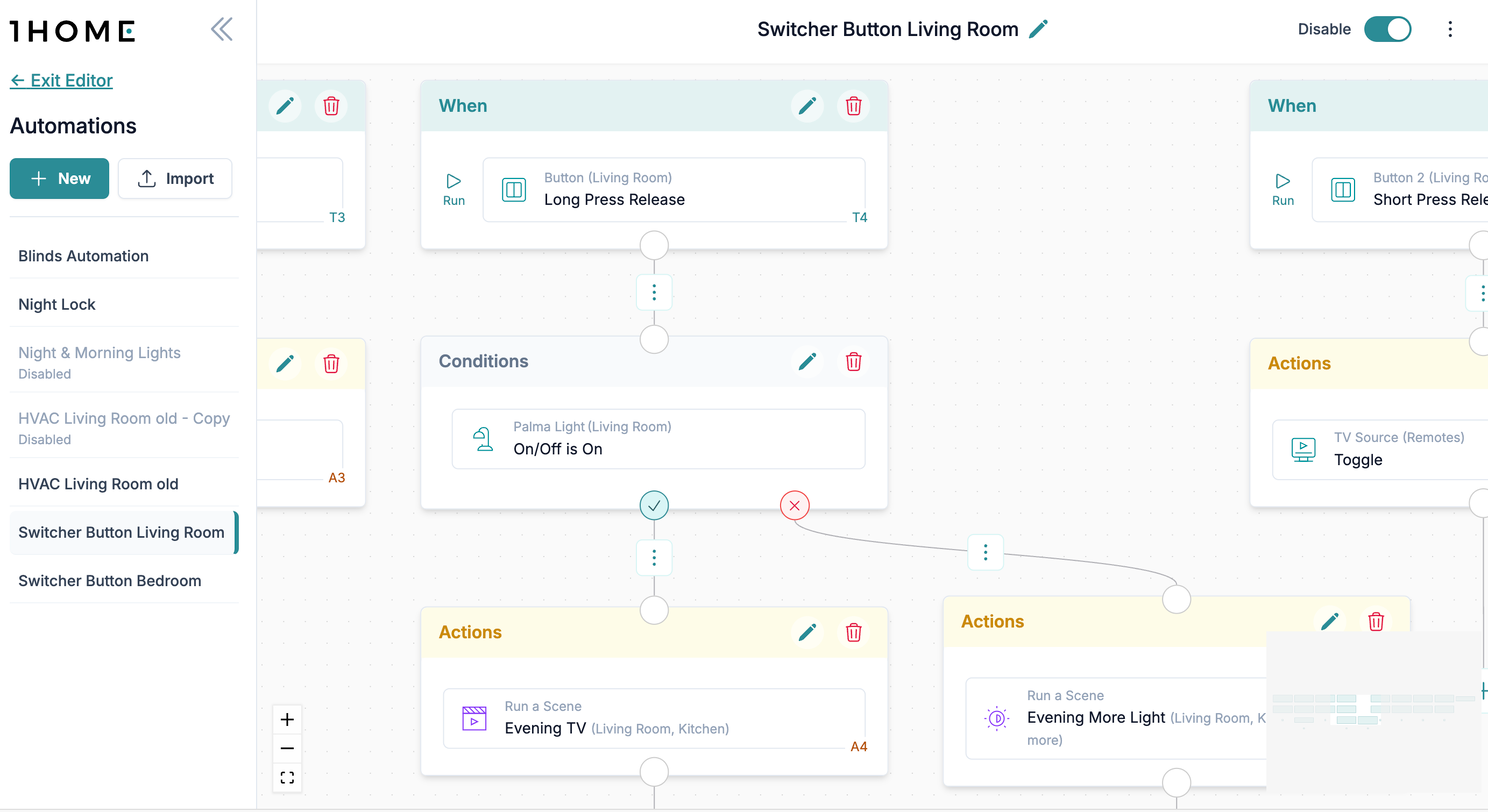This screenshot has width=1488, height=812.
Task: Open connector options below the Long Press trigger
Action: pyautogui.click(x=654, y=292)
